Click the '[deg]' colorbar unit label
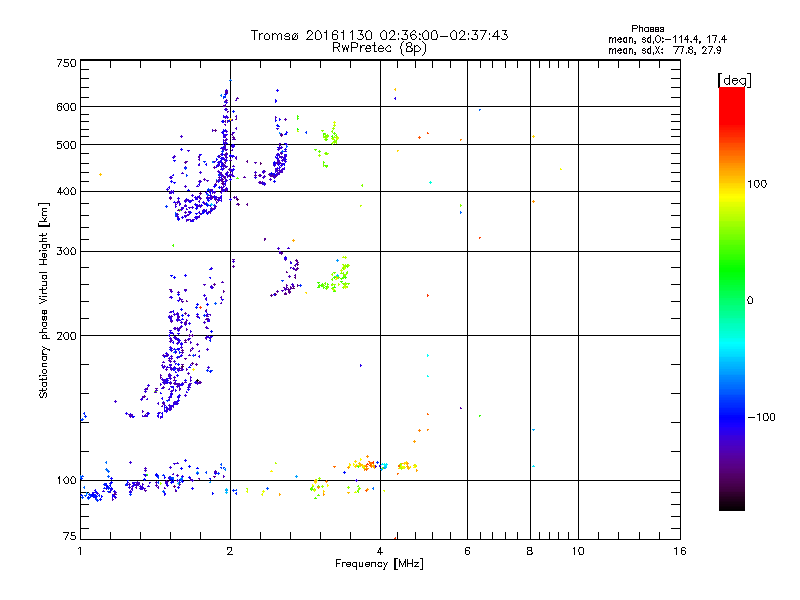Image resolution: width=800 pixels, height=600 pixels. (x=734, y=80)
